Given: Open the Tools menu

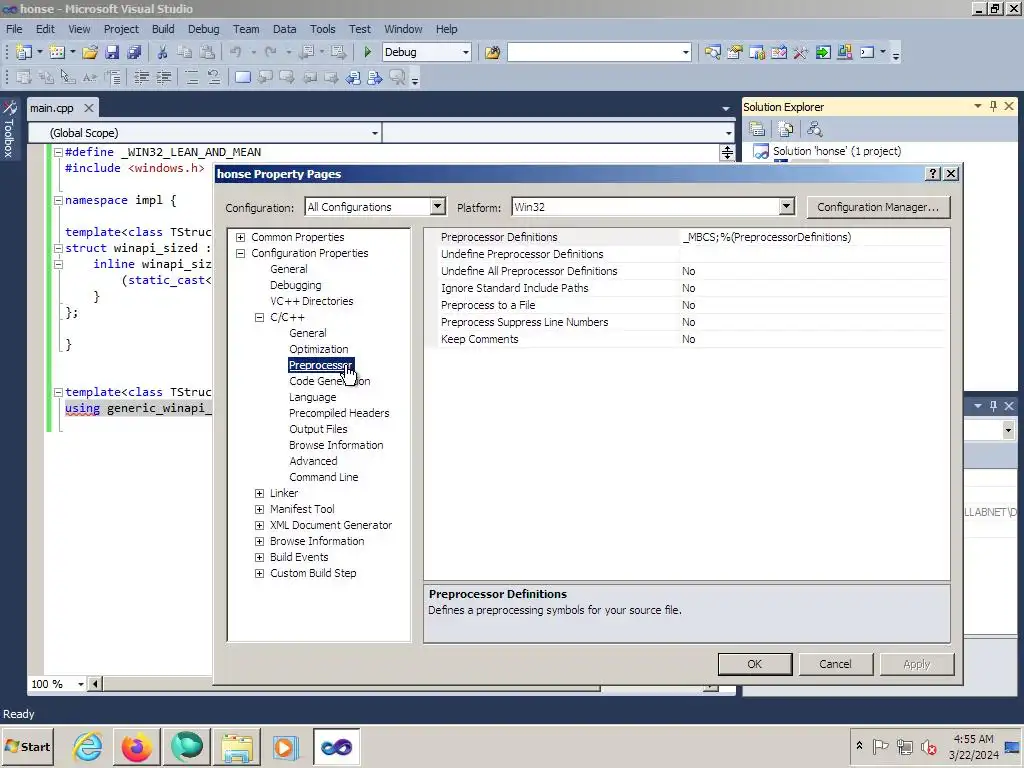Looking at the screenshot, I should tap(322, 29).
